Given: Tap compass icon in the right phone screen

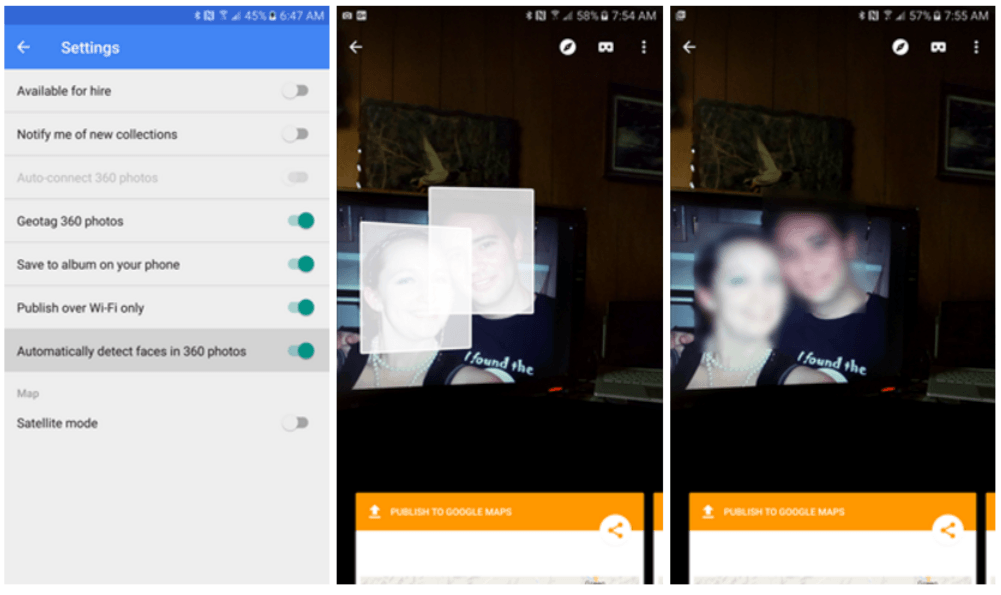Looking at the screenshot, I should (901, 47).
